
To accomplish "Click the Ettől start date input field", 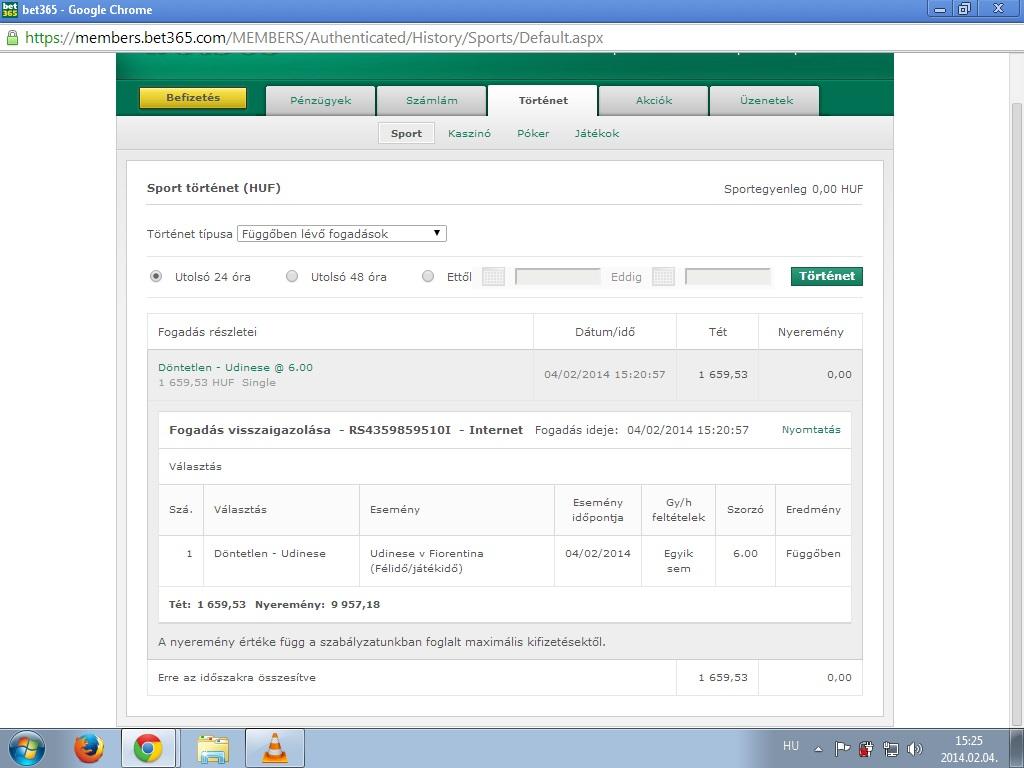I will pyautogui.click(x=558, y=277).
